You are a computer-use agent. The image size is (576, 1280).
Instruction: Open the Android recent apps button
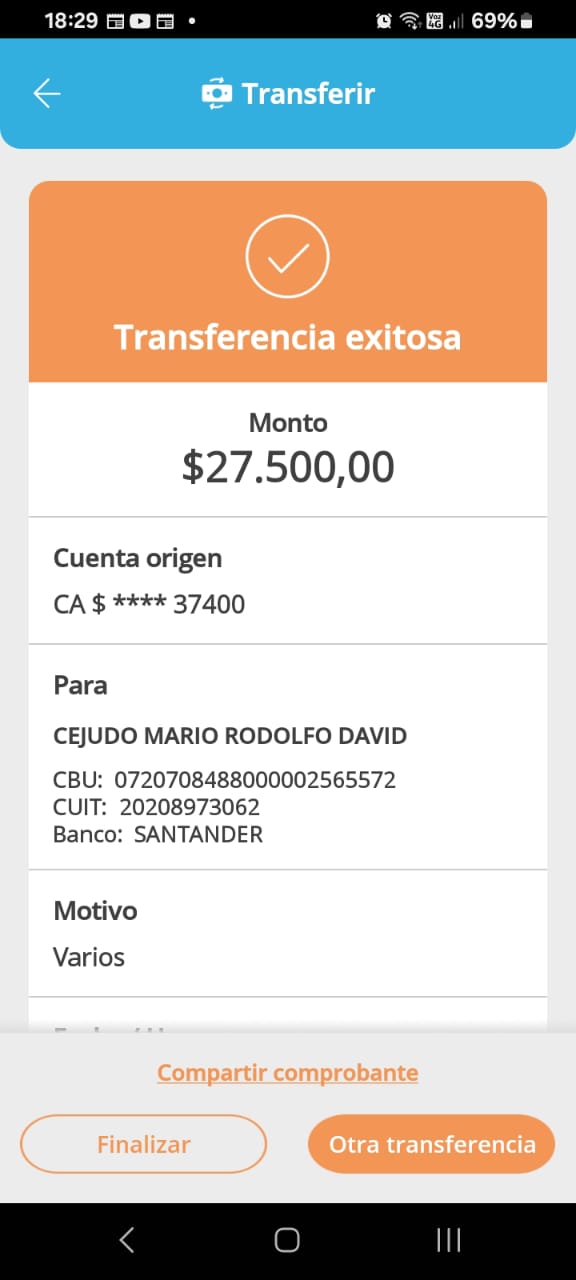[449, 1241]
